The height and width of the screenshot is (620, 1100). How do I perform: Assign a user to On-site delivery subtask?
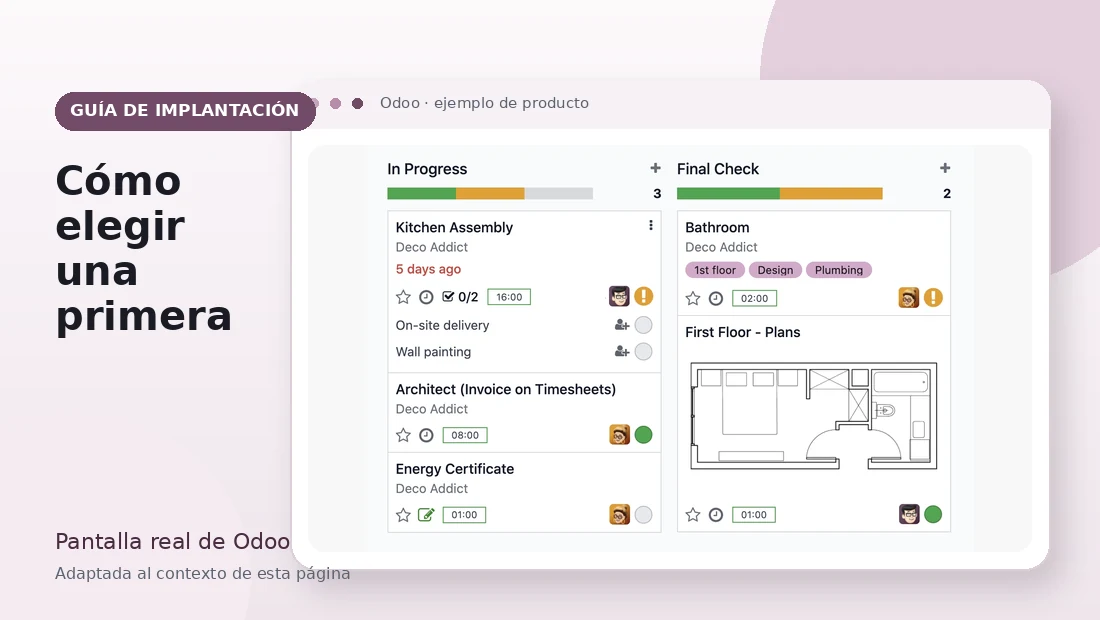pyautogui.click(x=622, y=325)
